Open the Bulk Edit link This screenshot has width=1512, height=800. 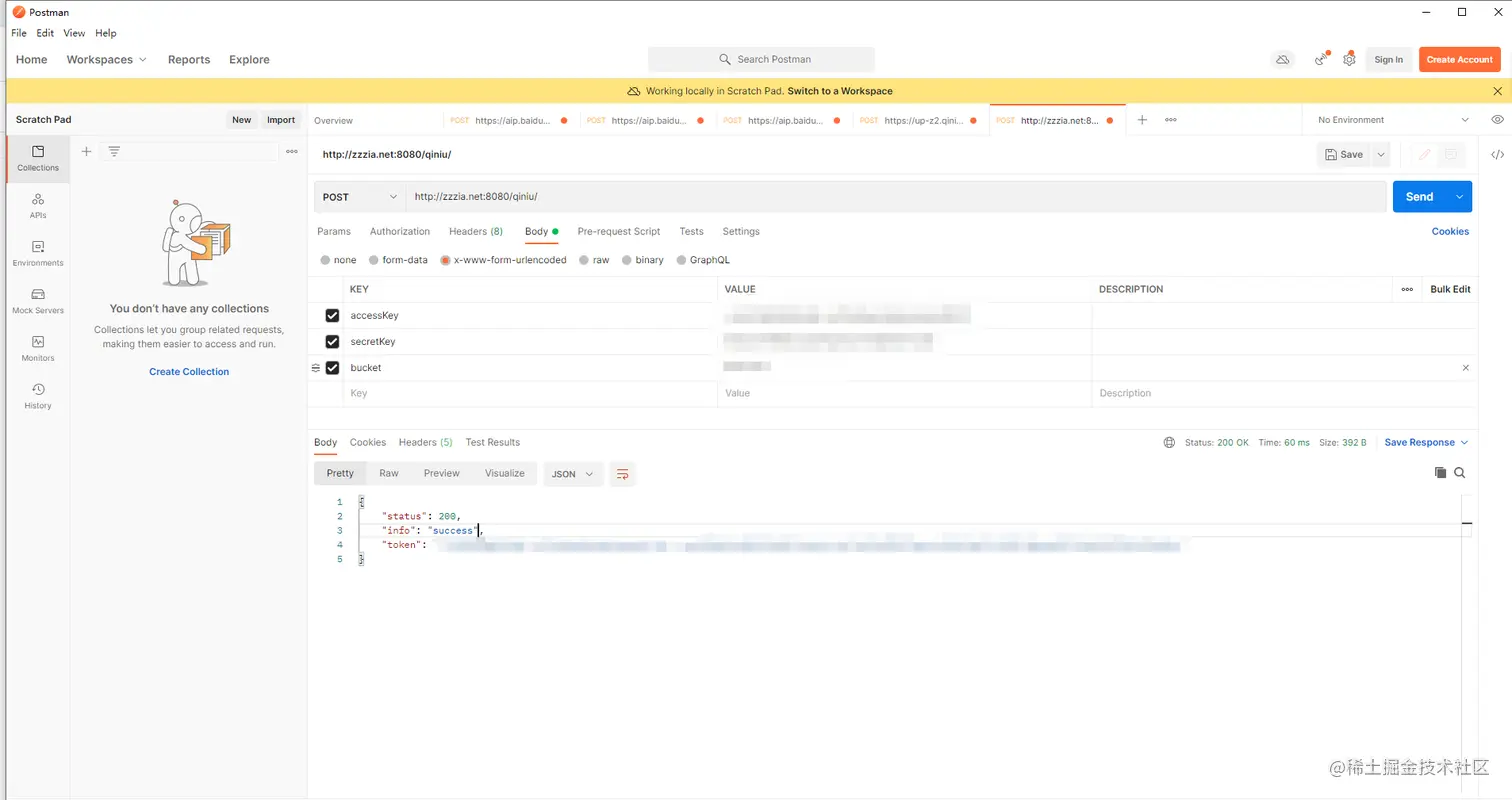click(1450, 289)
